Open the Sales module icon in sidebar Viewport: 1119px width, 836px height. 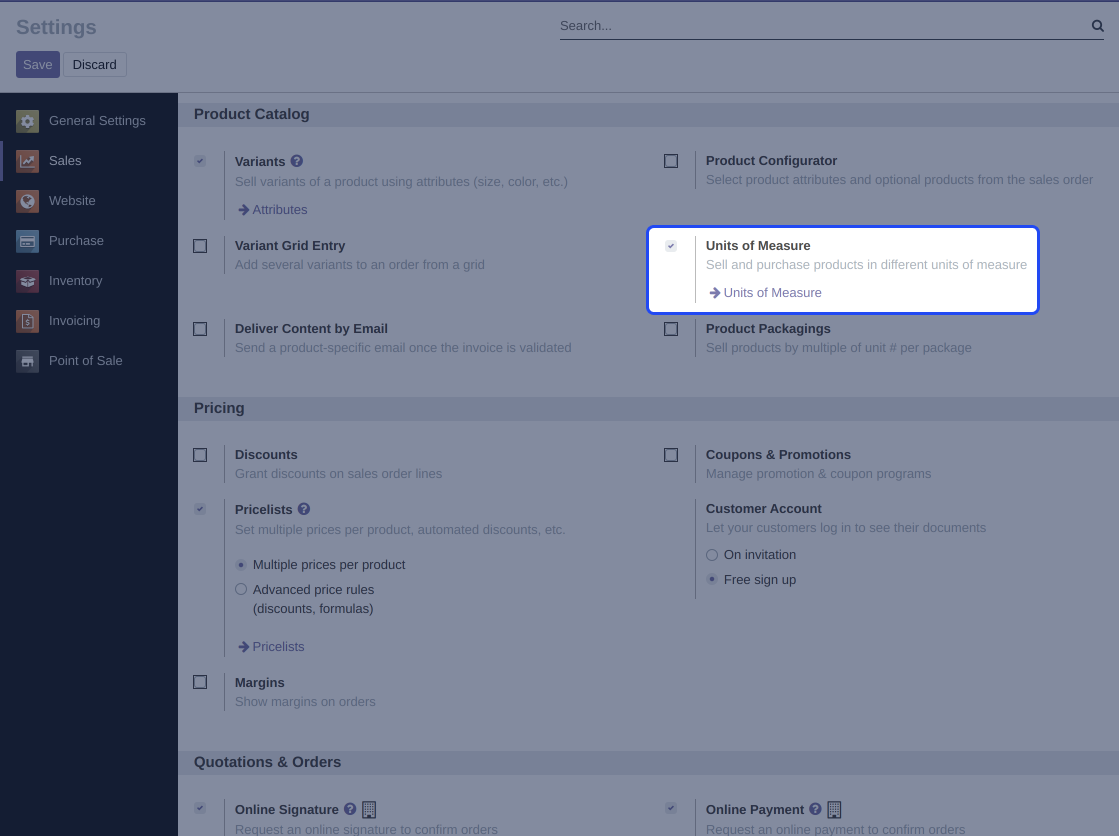(x=28, y=161)
